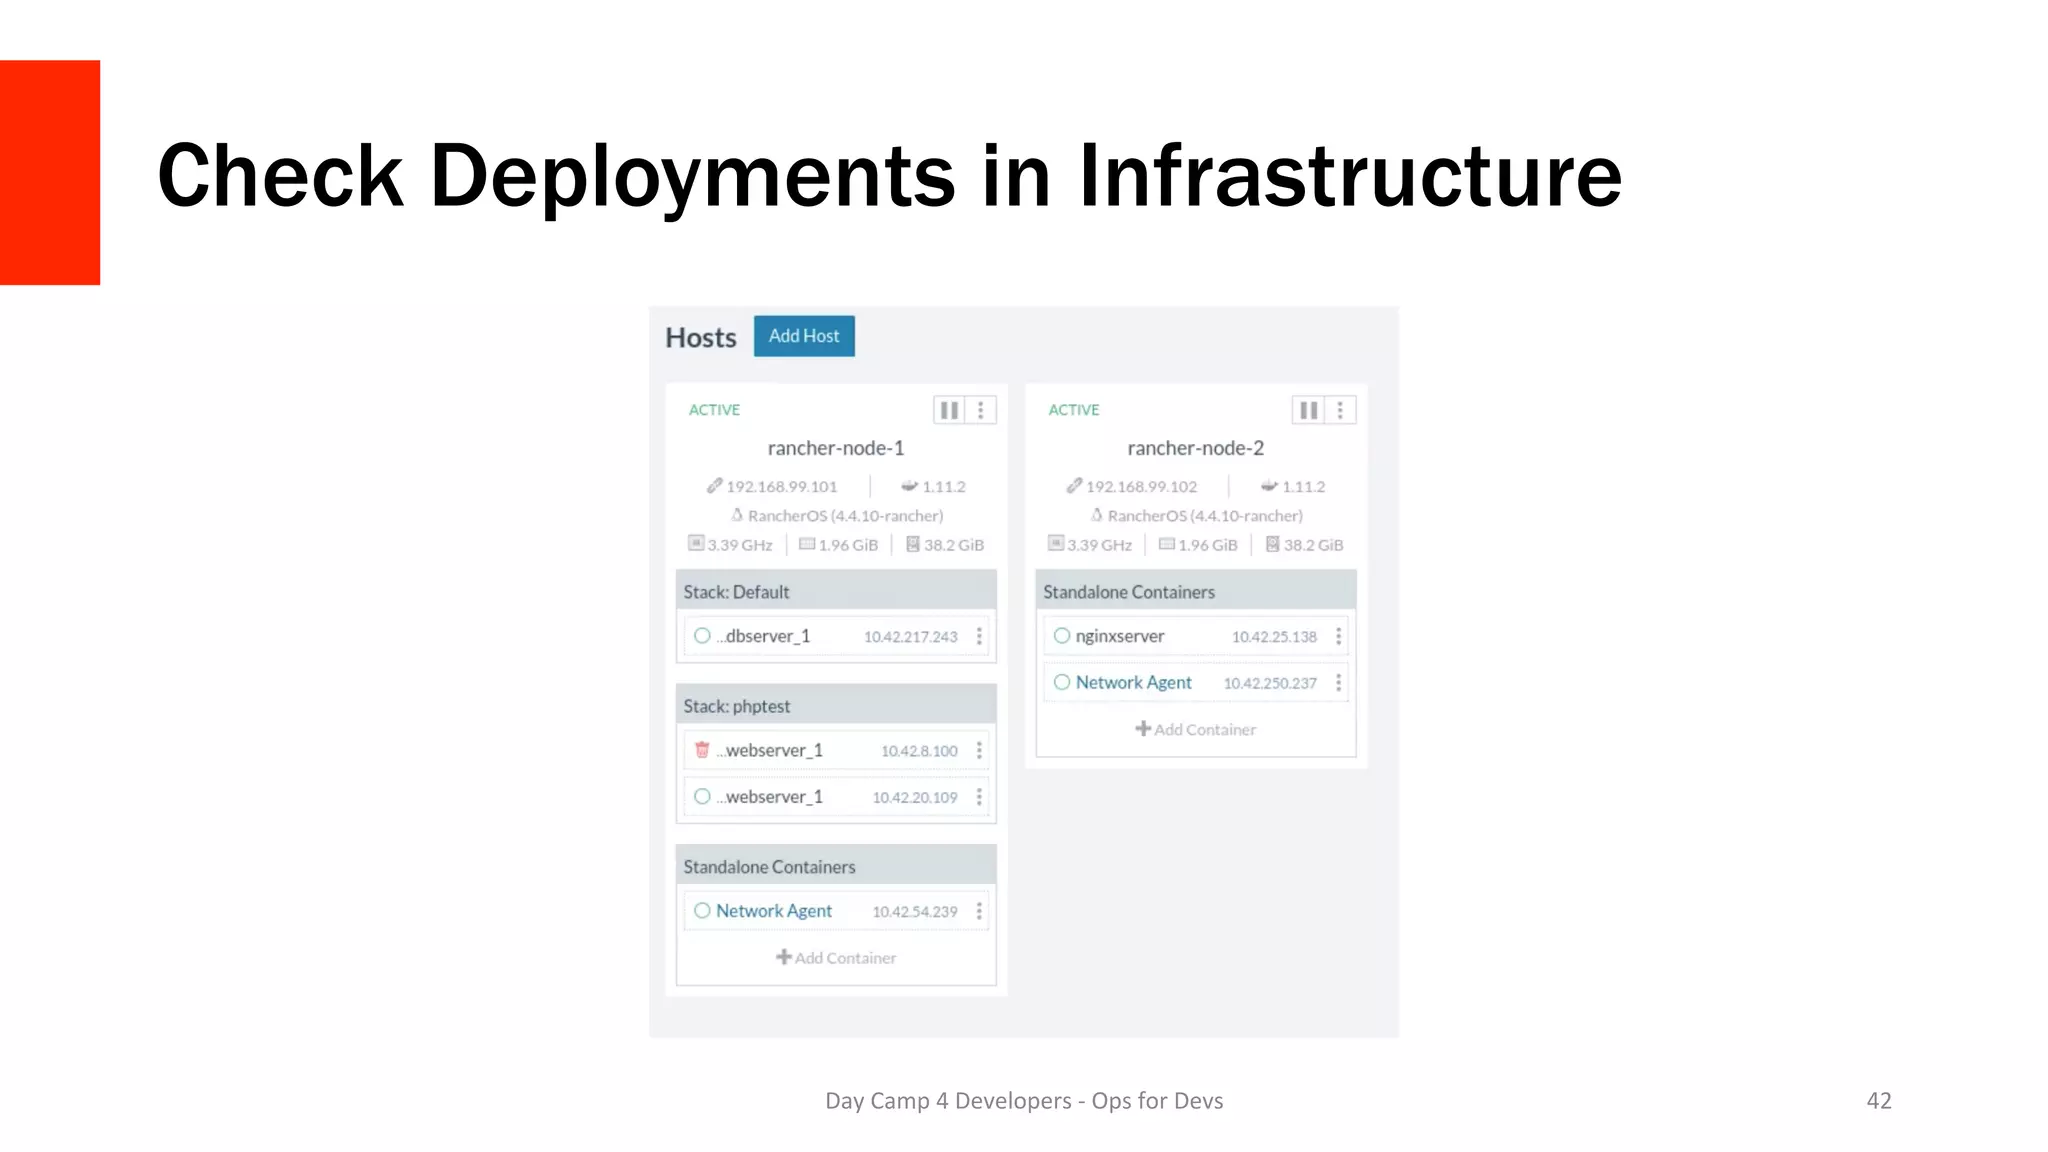Viewport: 2048px width, 1152px height.
Task: Click the ACTIVE status on rancher-node-2
Action: (1074, 410)
